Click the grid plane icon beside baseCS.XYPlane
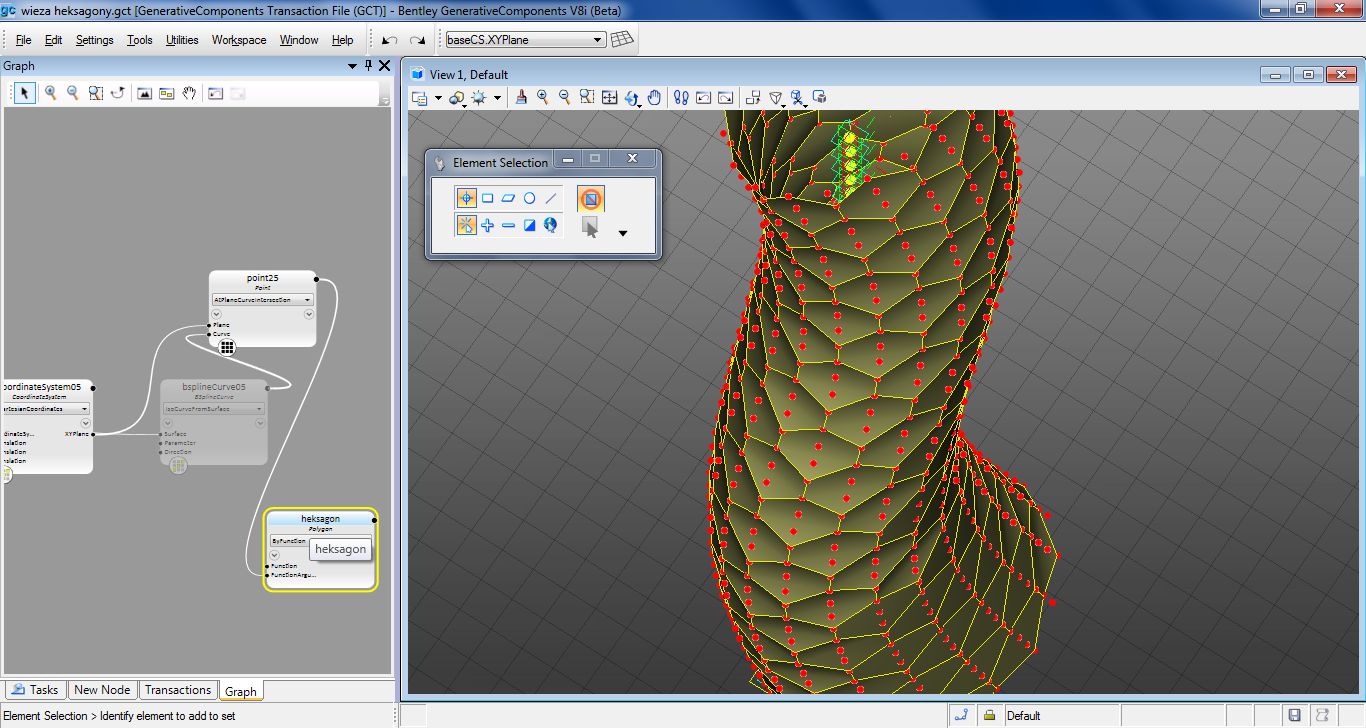Screen dimensions: 1366x728 click(x=622, y=40)
